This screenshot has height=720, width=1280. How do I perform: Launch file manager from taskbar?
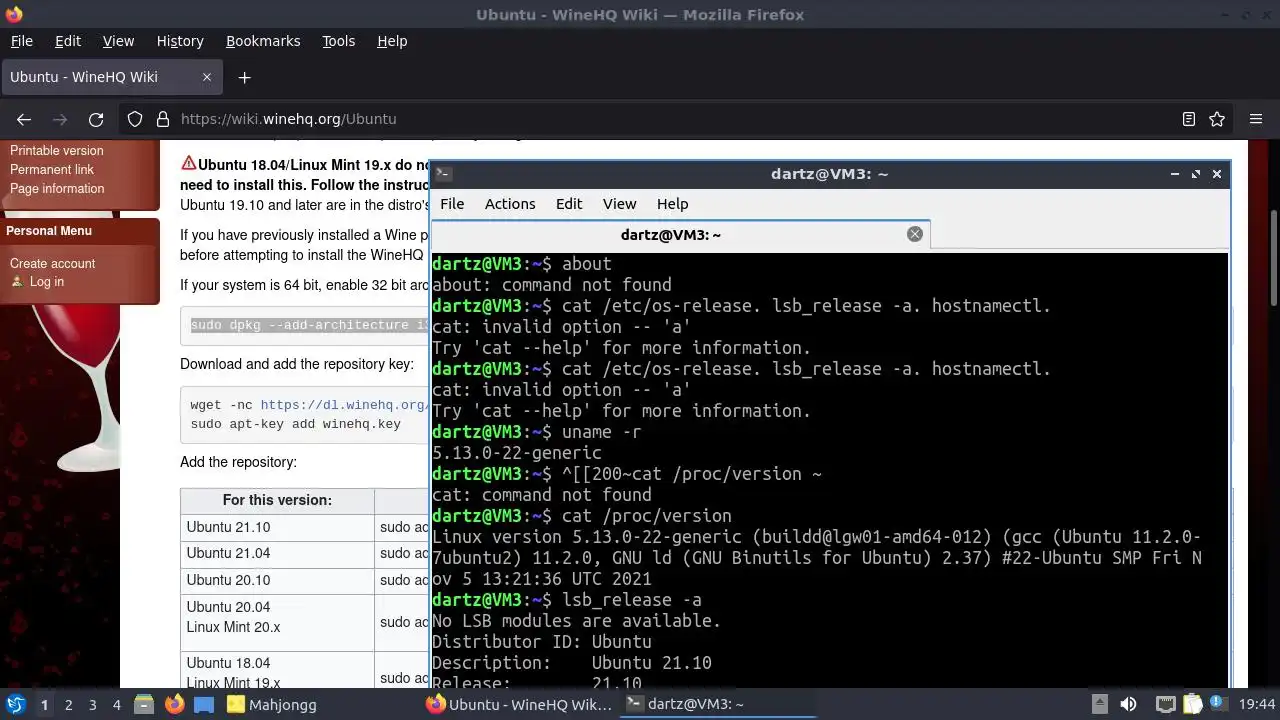(x=143, y=704)
